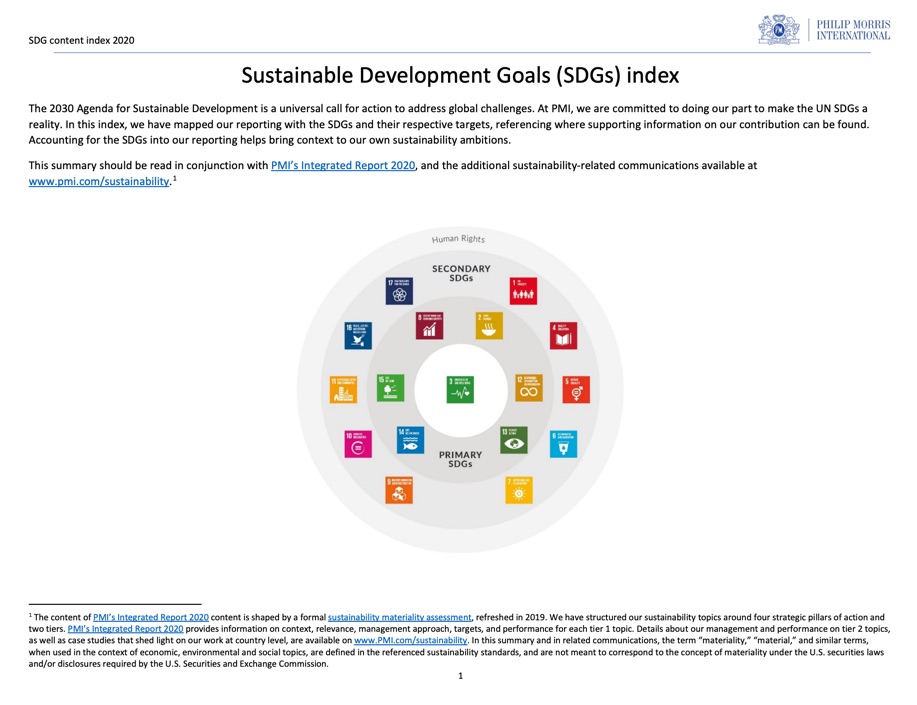Screen dimensions: 917x705
Task: Click the Philip Morris International crest logo
Action: click(779, 29)
